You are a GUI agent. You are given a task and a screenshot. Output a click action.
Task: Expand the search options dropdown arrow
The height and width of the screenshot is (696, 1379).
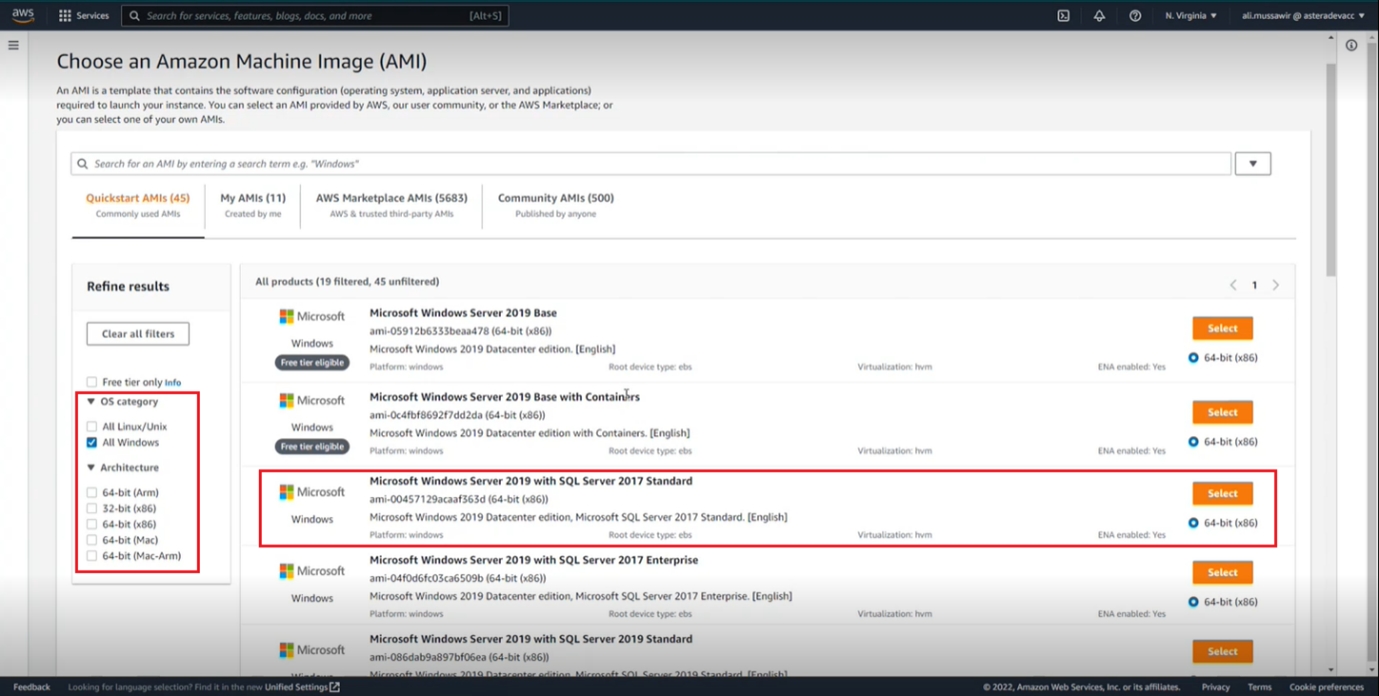[1252, 164]
